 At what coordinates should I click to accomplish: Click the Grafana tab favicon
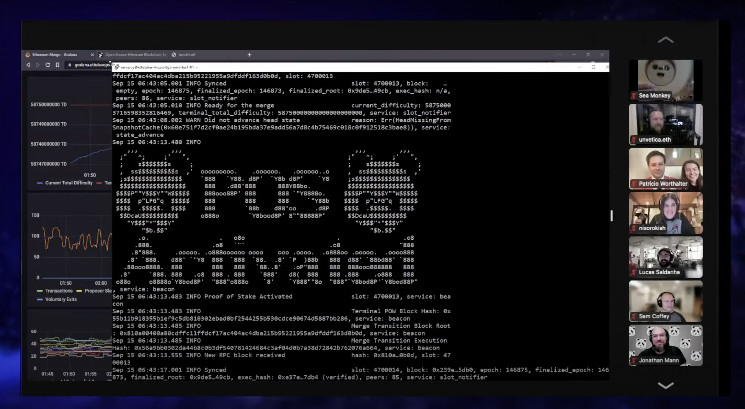[28, 55]
